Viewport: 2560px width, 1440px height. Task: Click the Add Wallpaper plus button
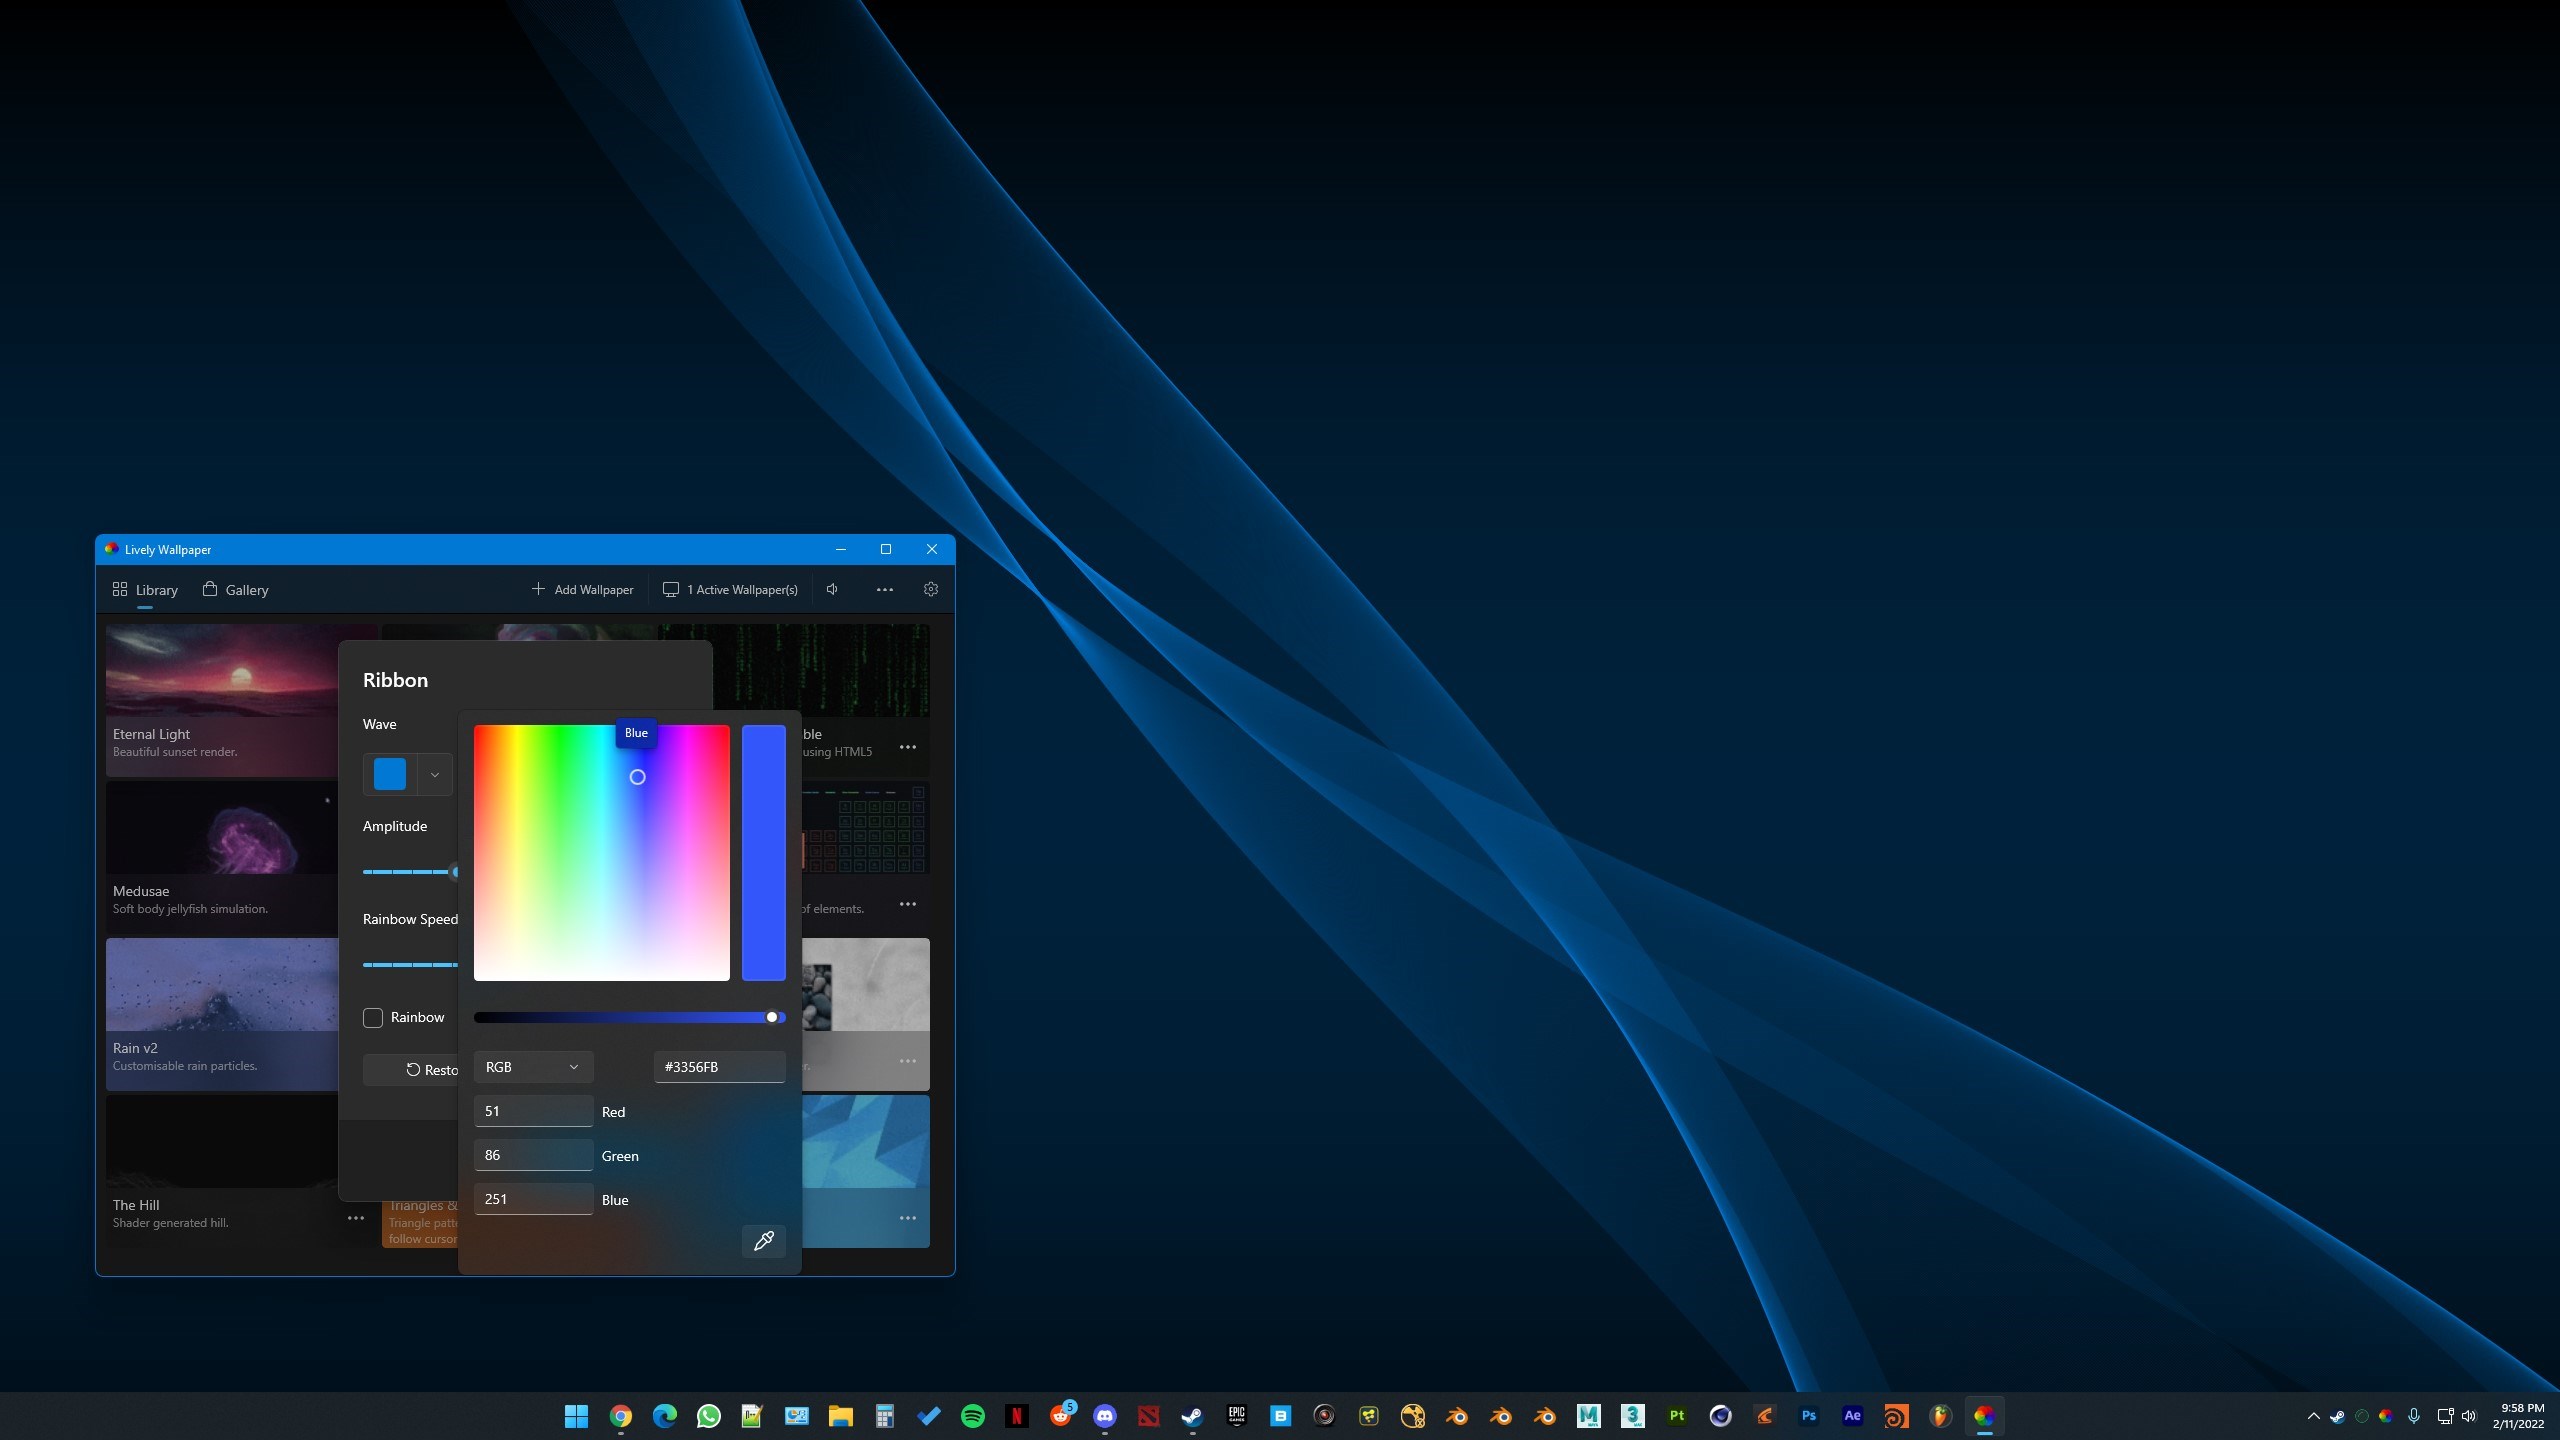(x=582, y=589)
